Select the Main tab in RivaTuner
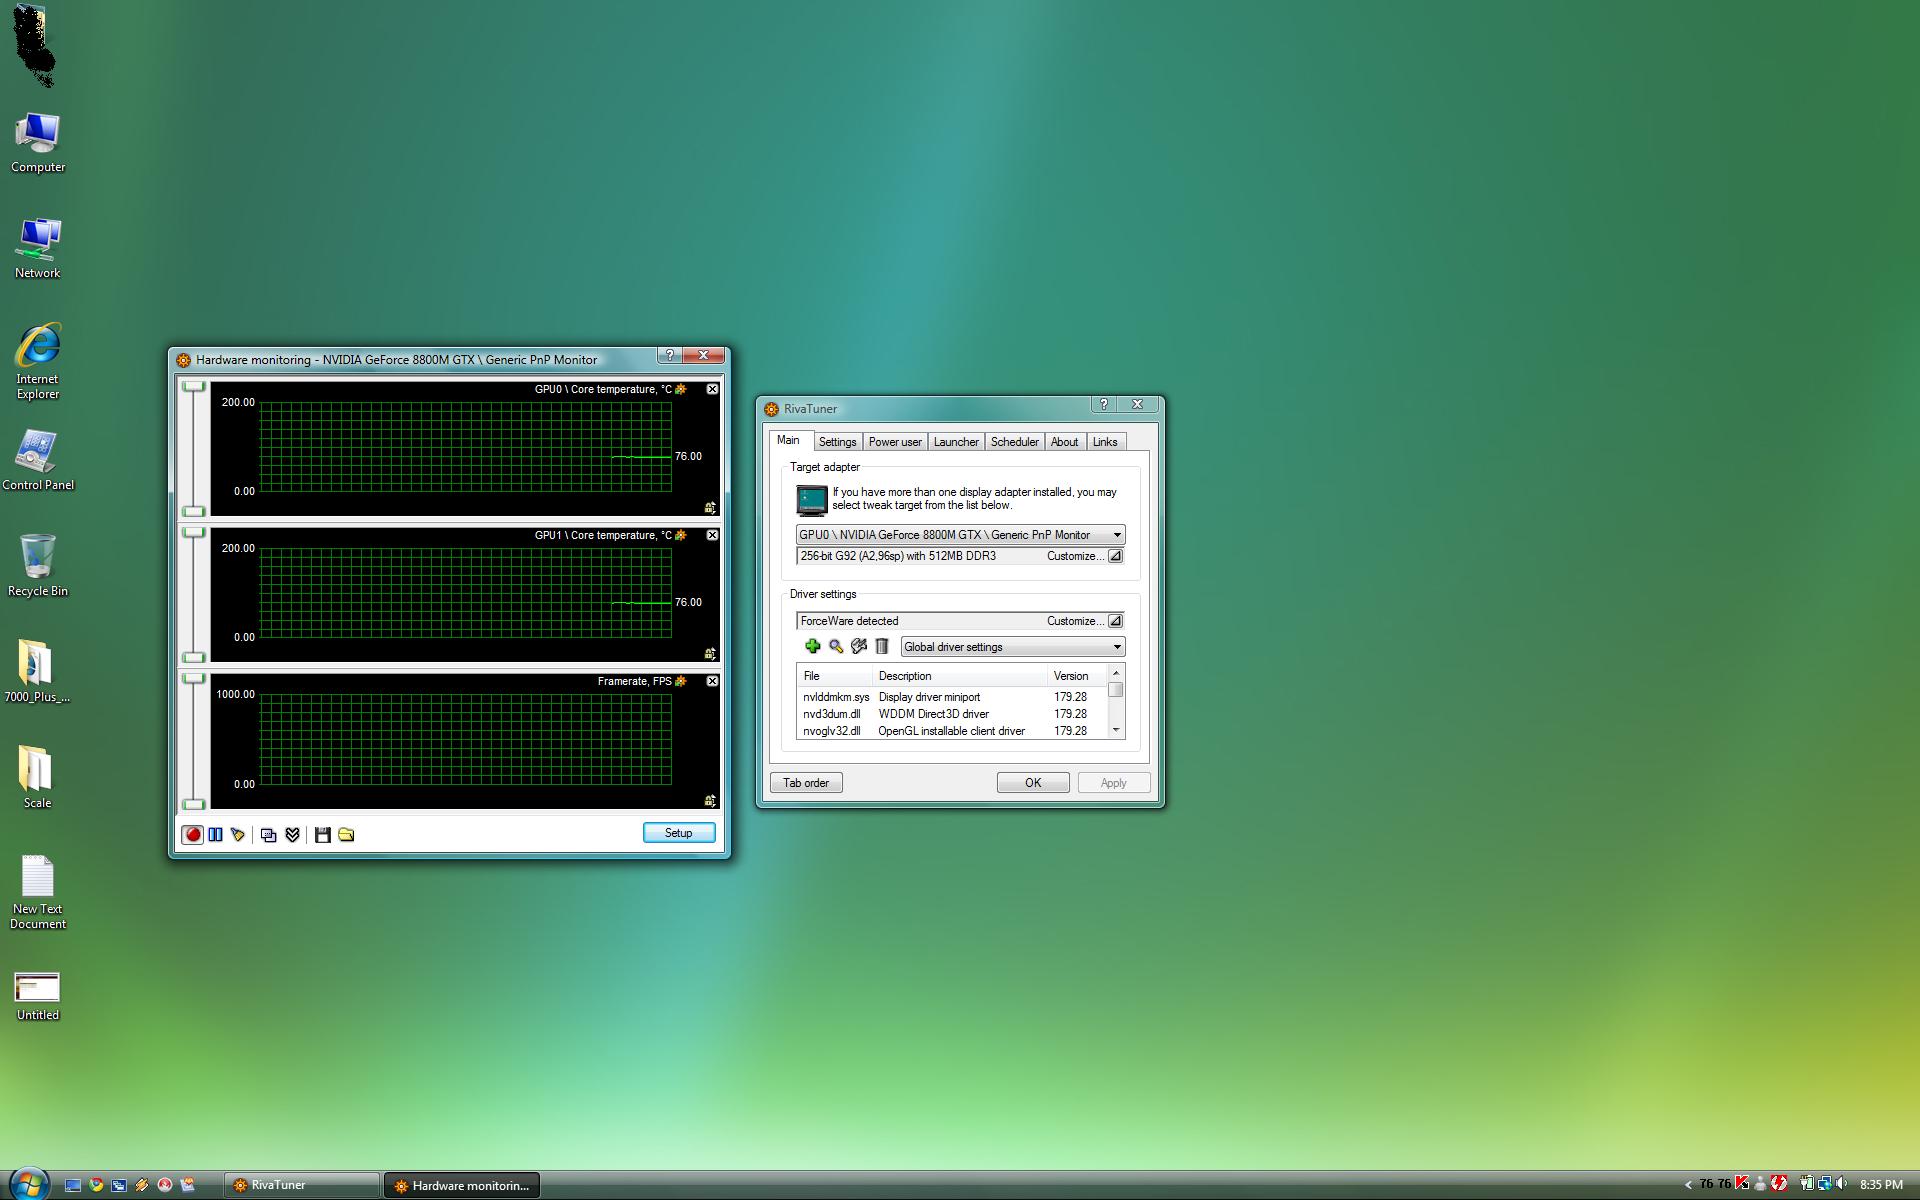The image size is (1920, 1200). (788, 440)
